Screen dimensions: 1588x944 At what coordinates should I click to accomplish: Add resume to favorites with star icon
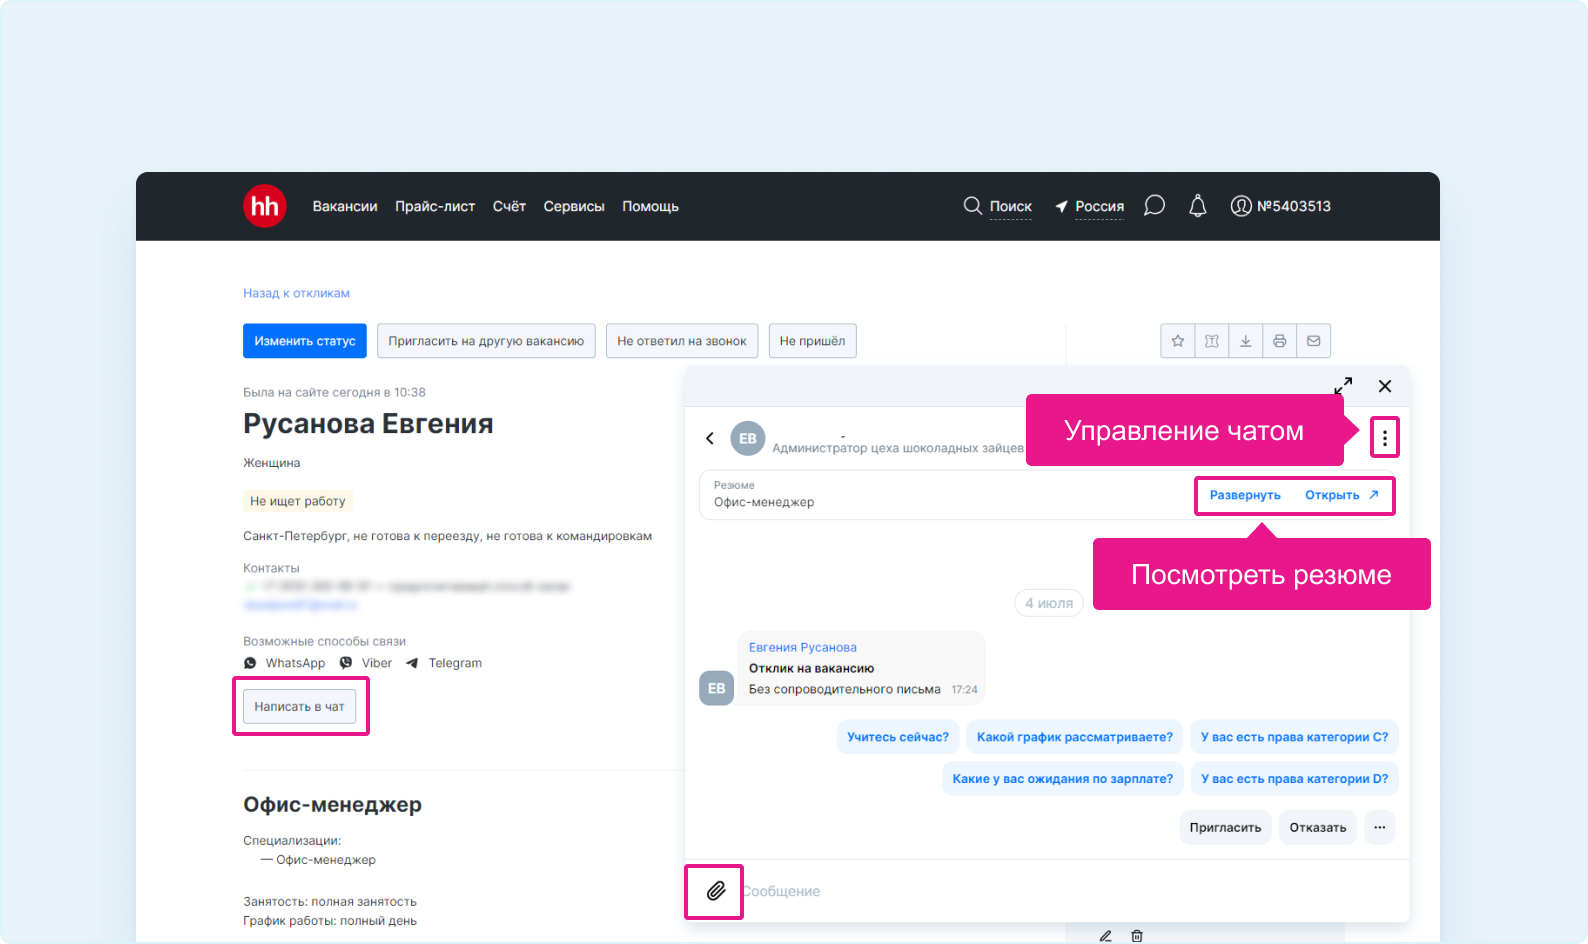coord(1178,341)
